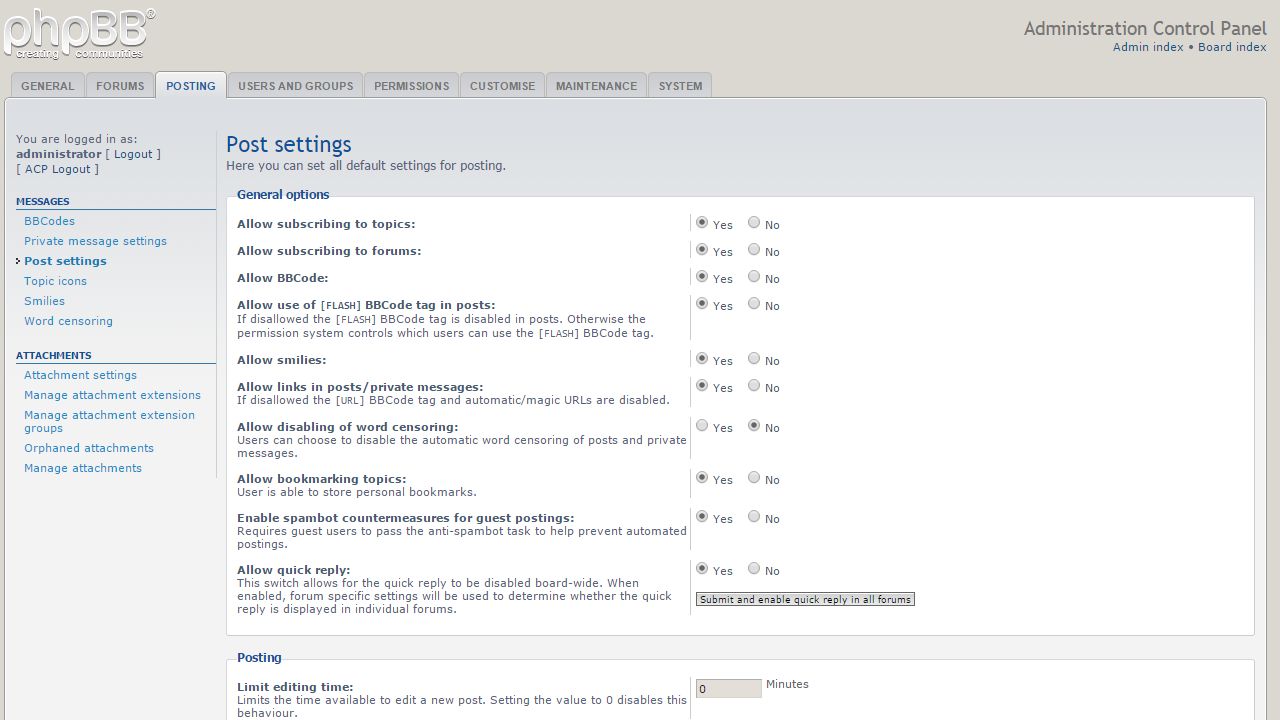Open the Users and Groups tab
Viewport: 1280px width, 720px height.
tap(295, 86)
